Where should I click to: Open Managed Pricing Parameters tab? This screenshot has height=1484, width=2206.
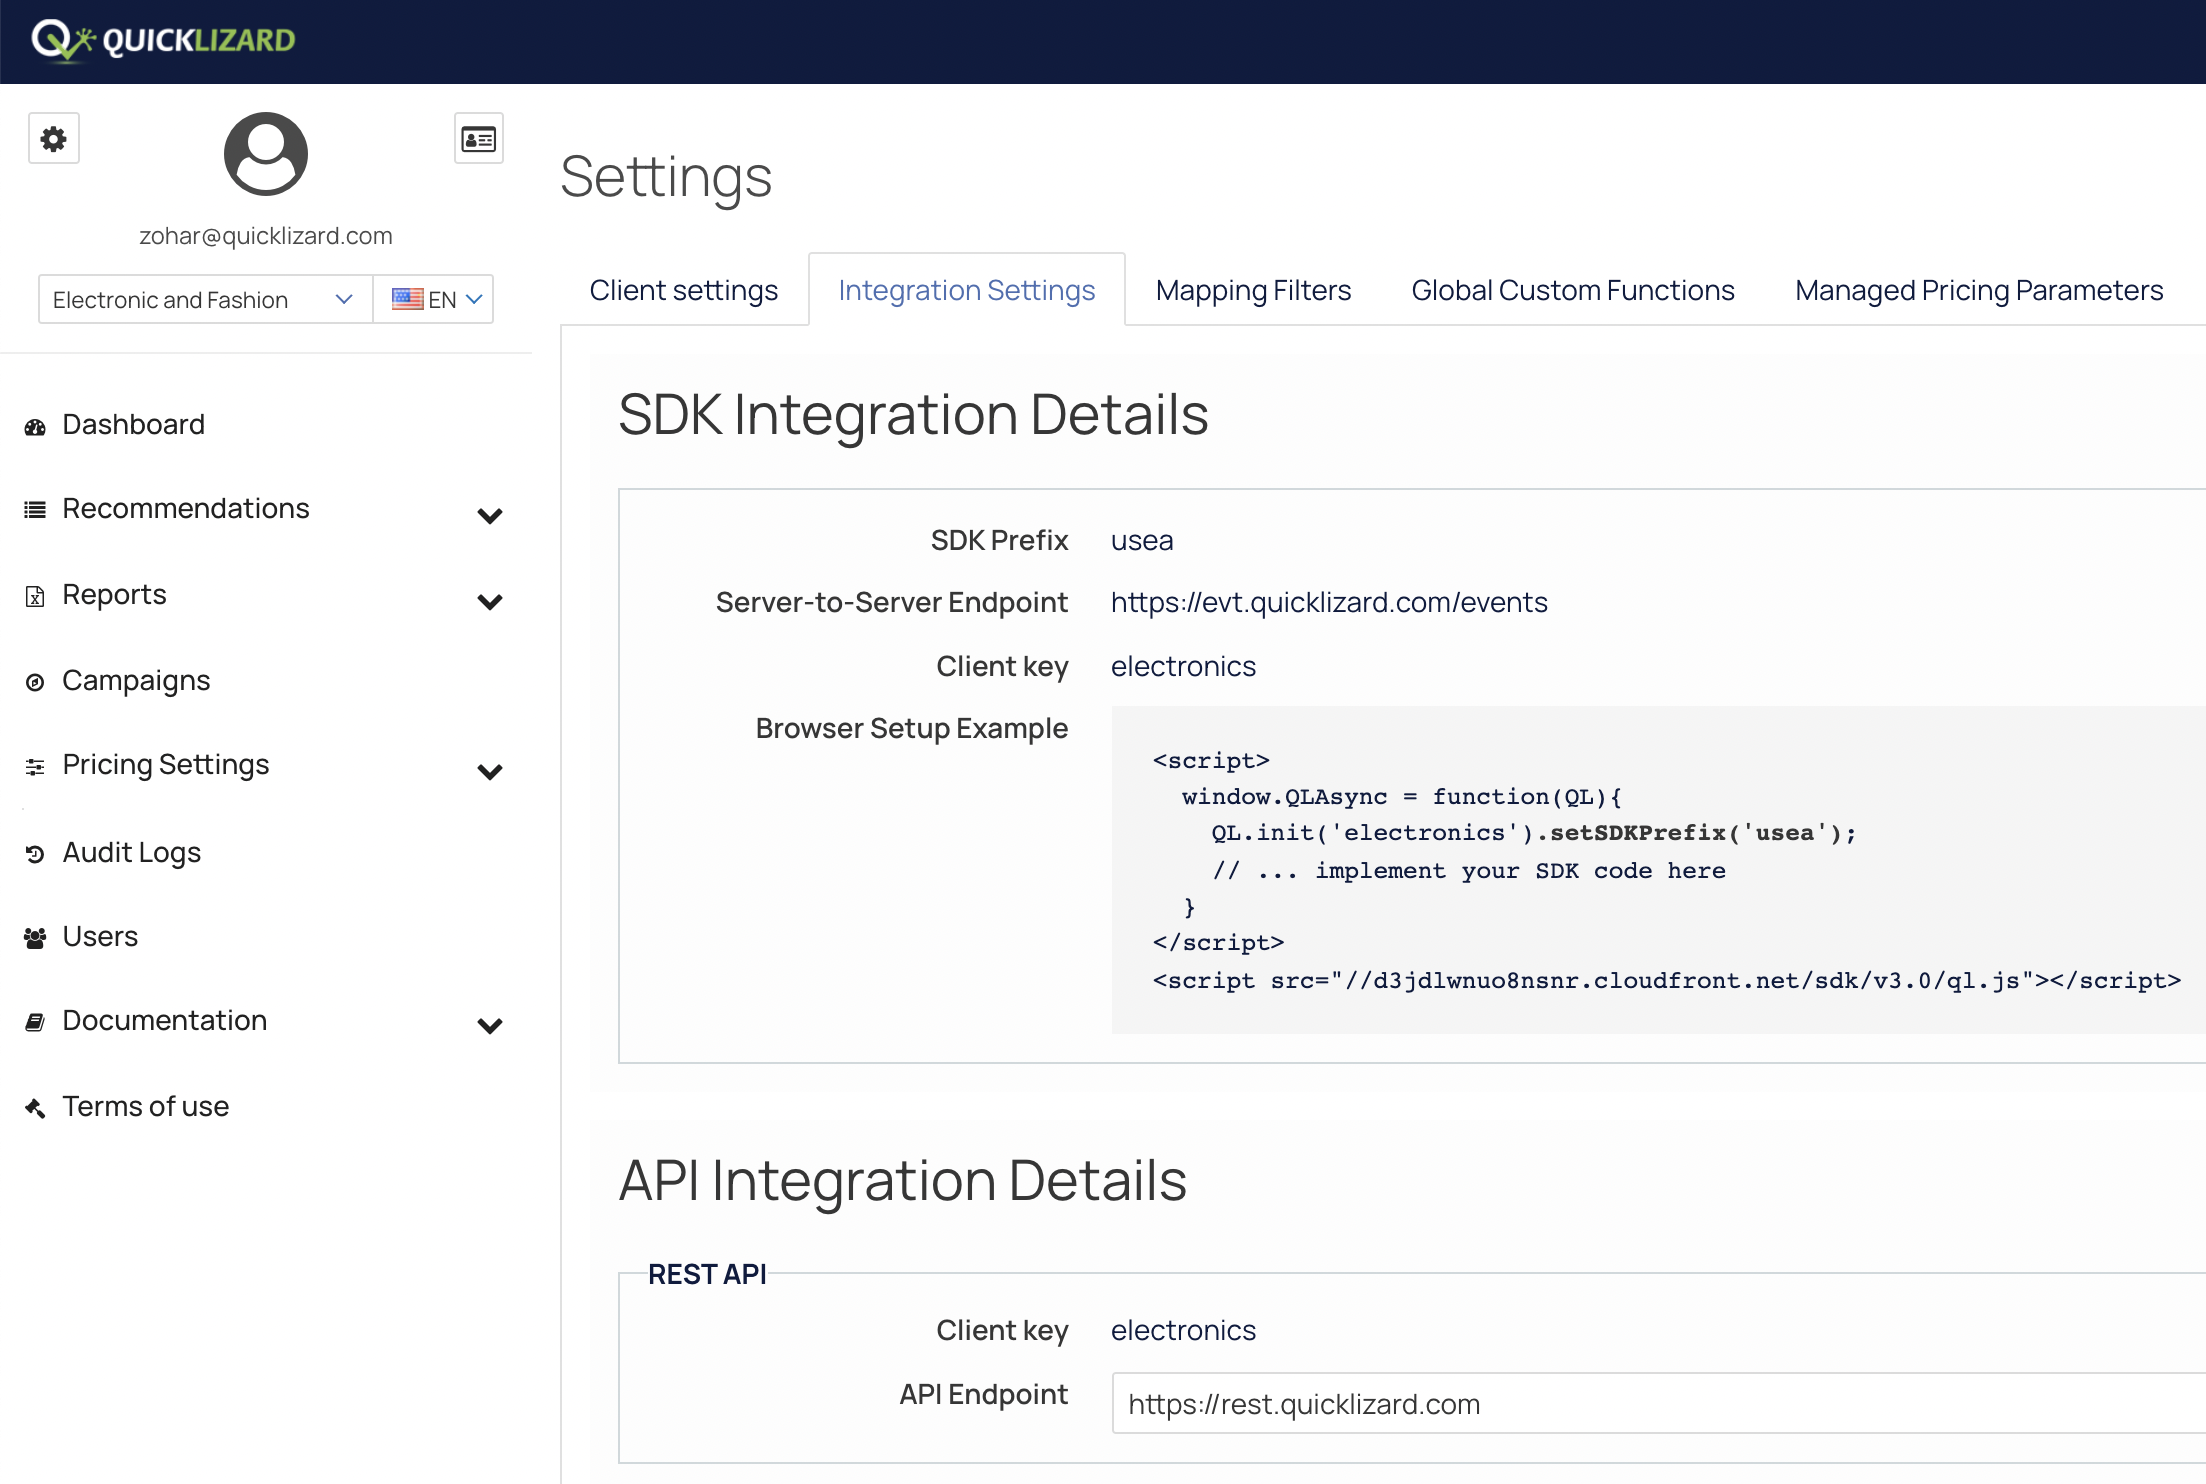[1978, 291]
